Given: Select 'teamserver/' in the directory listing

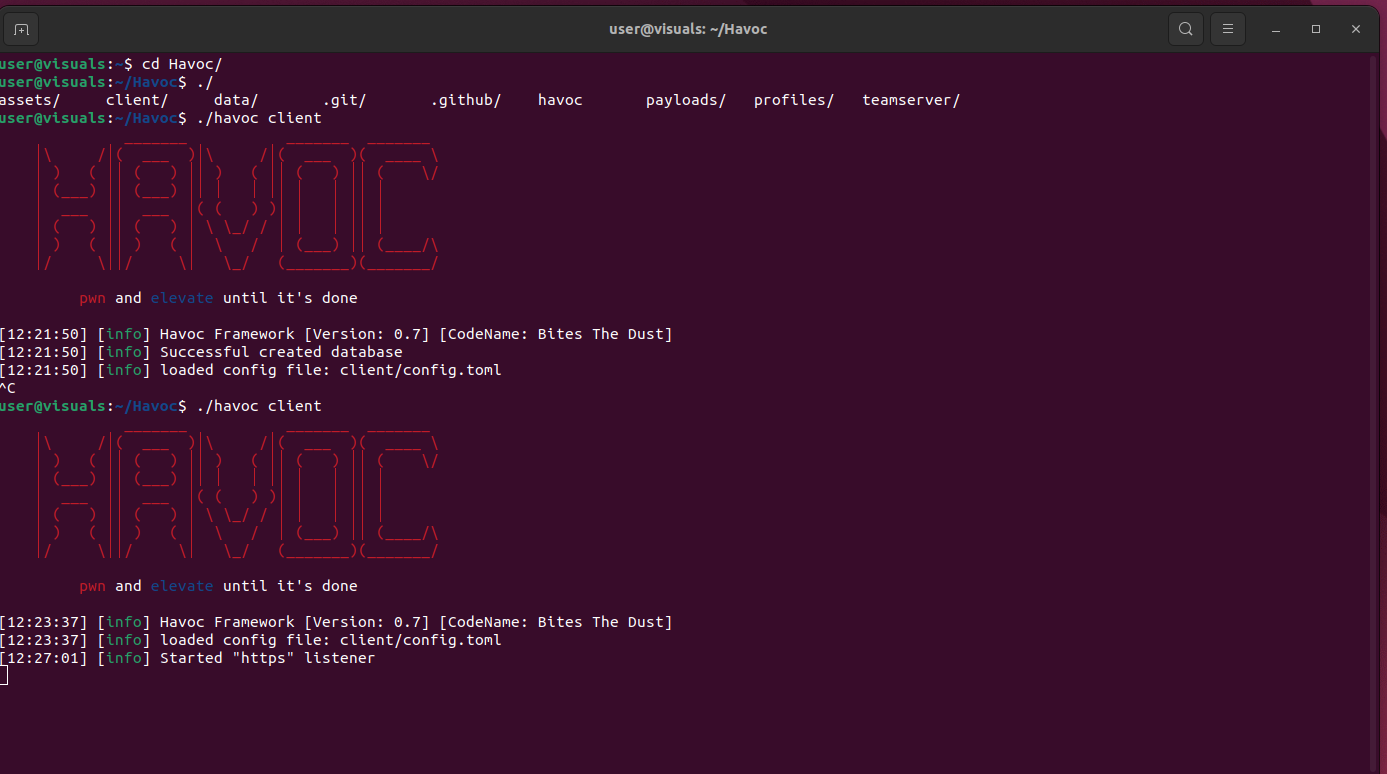Looking at the screenshot, I should (911, 100).
